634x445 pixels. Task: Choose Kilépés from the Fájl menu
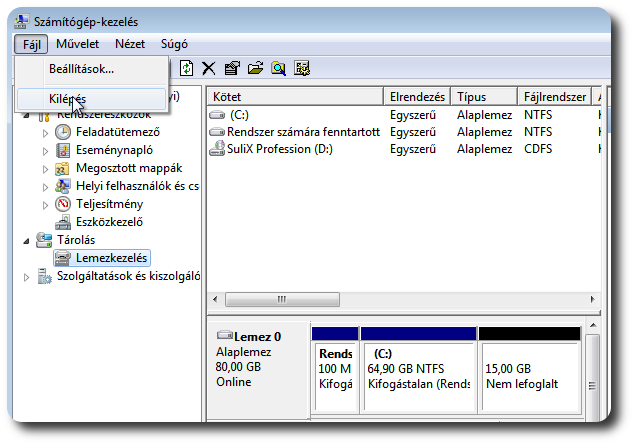tap(91, 99)
